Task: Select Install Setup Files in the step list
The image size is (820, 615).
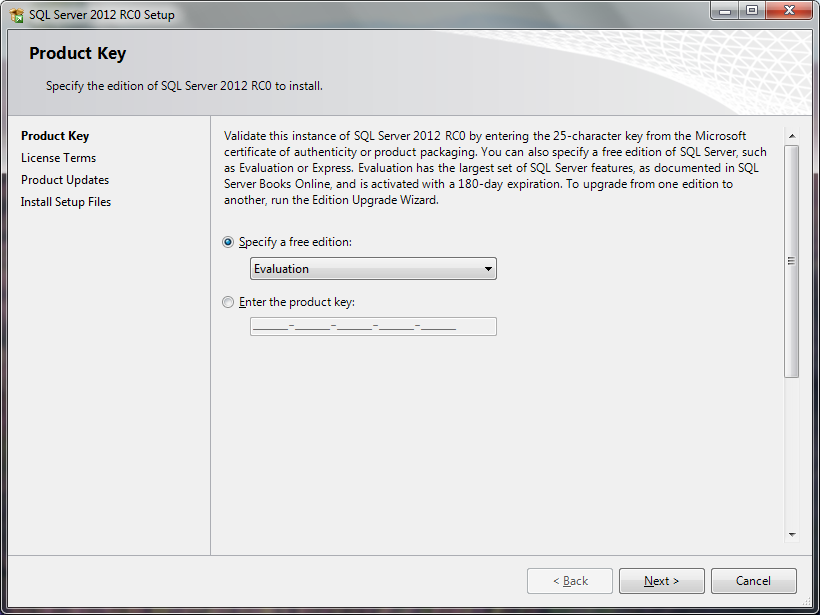Action: [x=66, y=202]
